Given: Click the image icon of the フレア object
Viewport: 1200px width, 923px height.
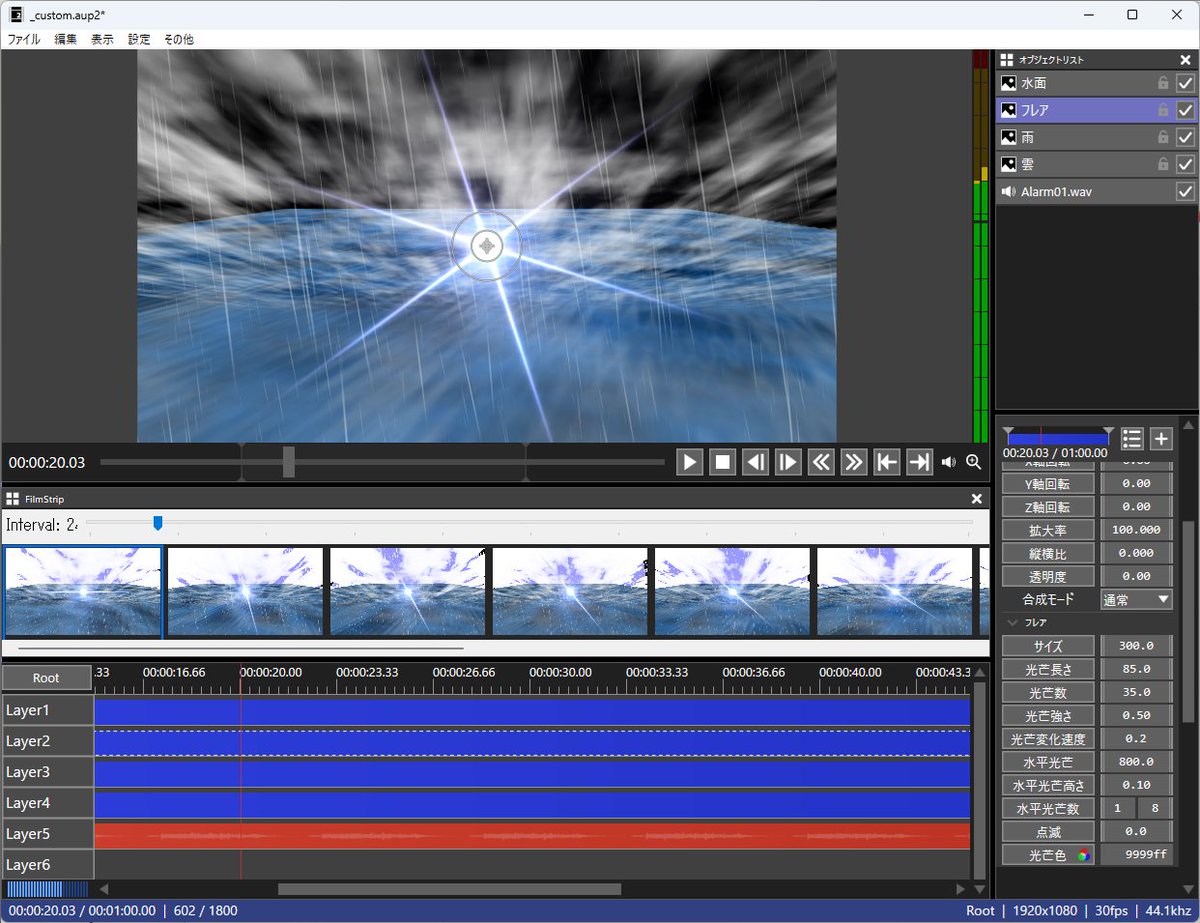Looking at the screenshot, I should tap(1009, 110).
